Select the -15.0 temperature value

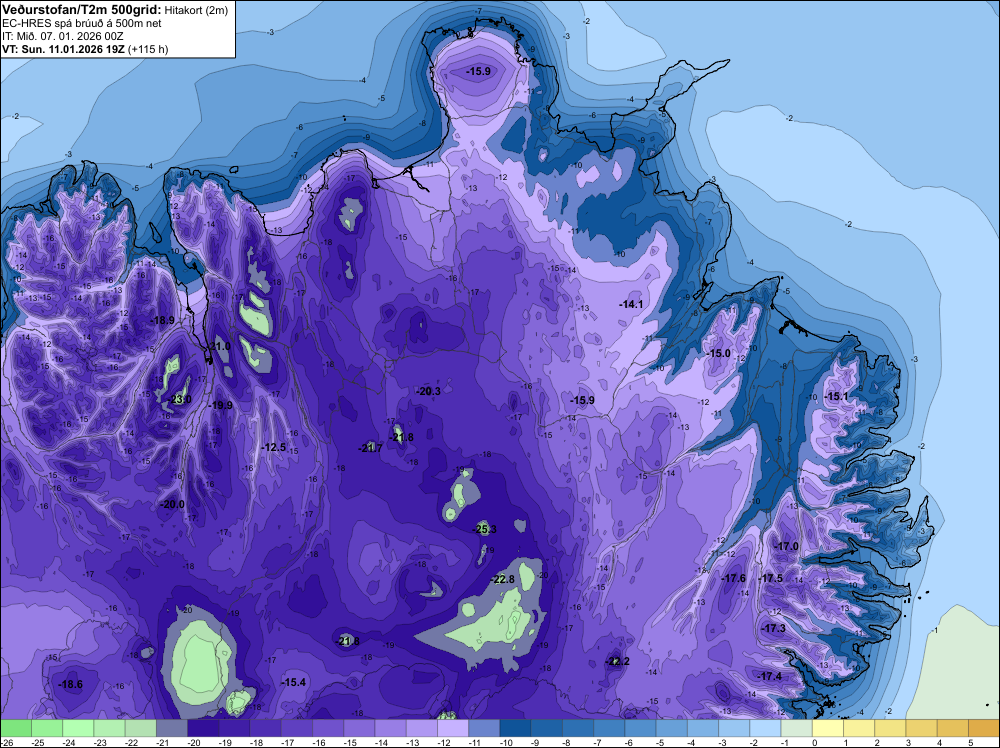(x=719, y=353)
